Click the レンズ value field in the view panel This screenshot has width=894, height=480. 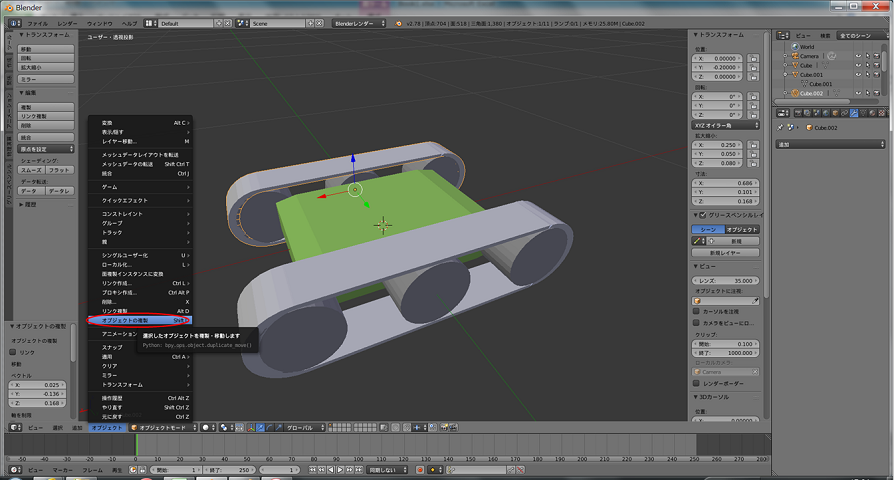pyautogui.click(x=726, y=281)
